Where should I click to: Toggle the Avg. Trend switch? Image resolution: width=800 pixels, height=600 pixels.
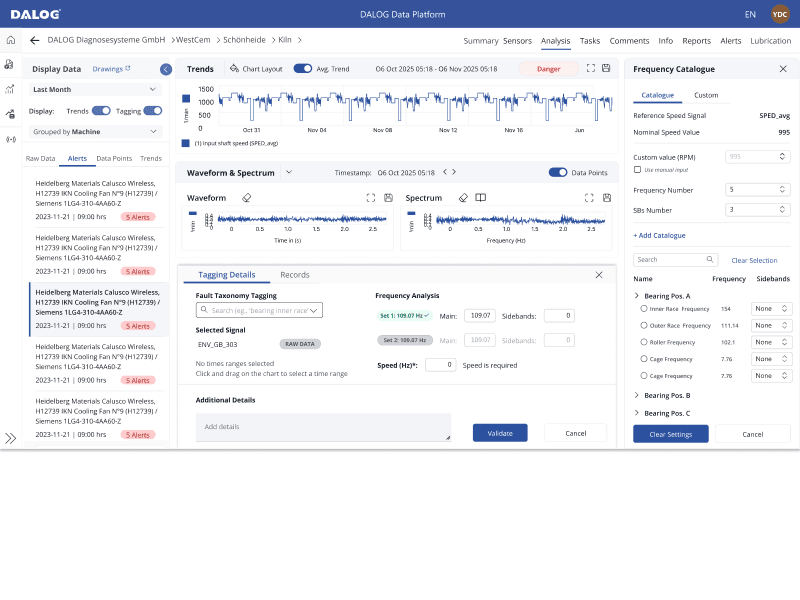coord(303,68)
